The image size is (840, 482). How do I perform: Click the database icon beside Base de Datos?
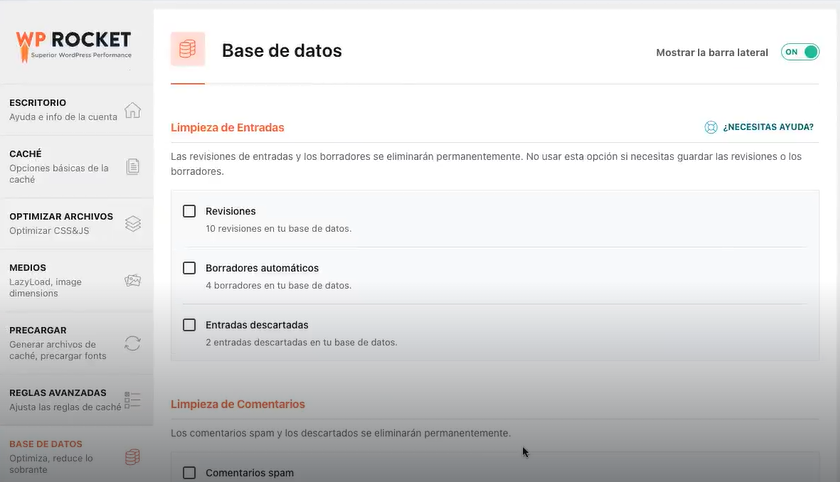[x=132, y=457]
